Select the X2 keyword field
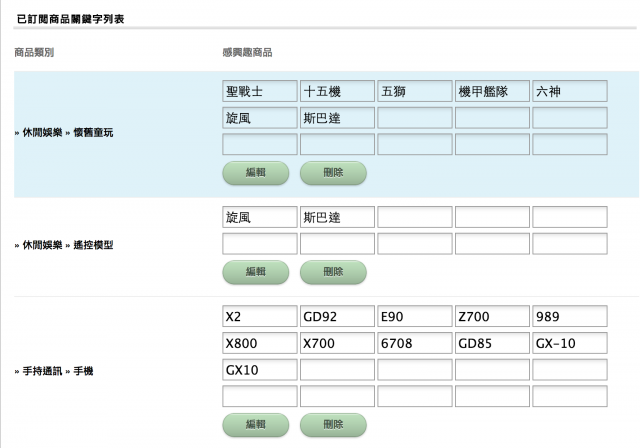This screenshot has width=640, height=448. [260, 316]
